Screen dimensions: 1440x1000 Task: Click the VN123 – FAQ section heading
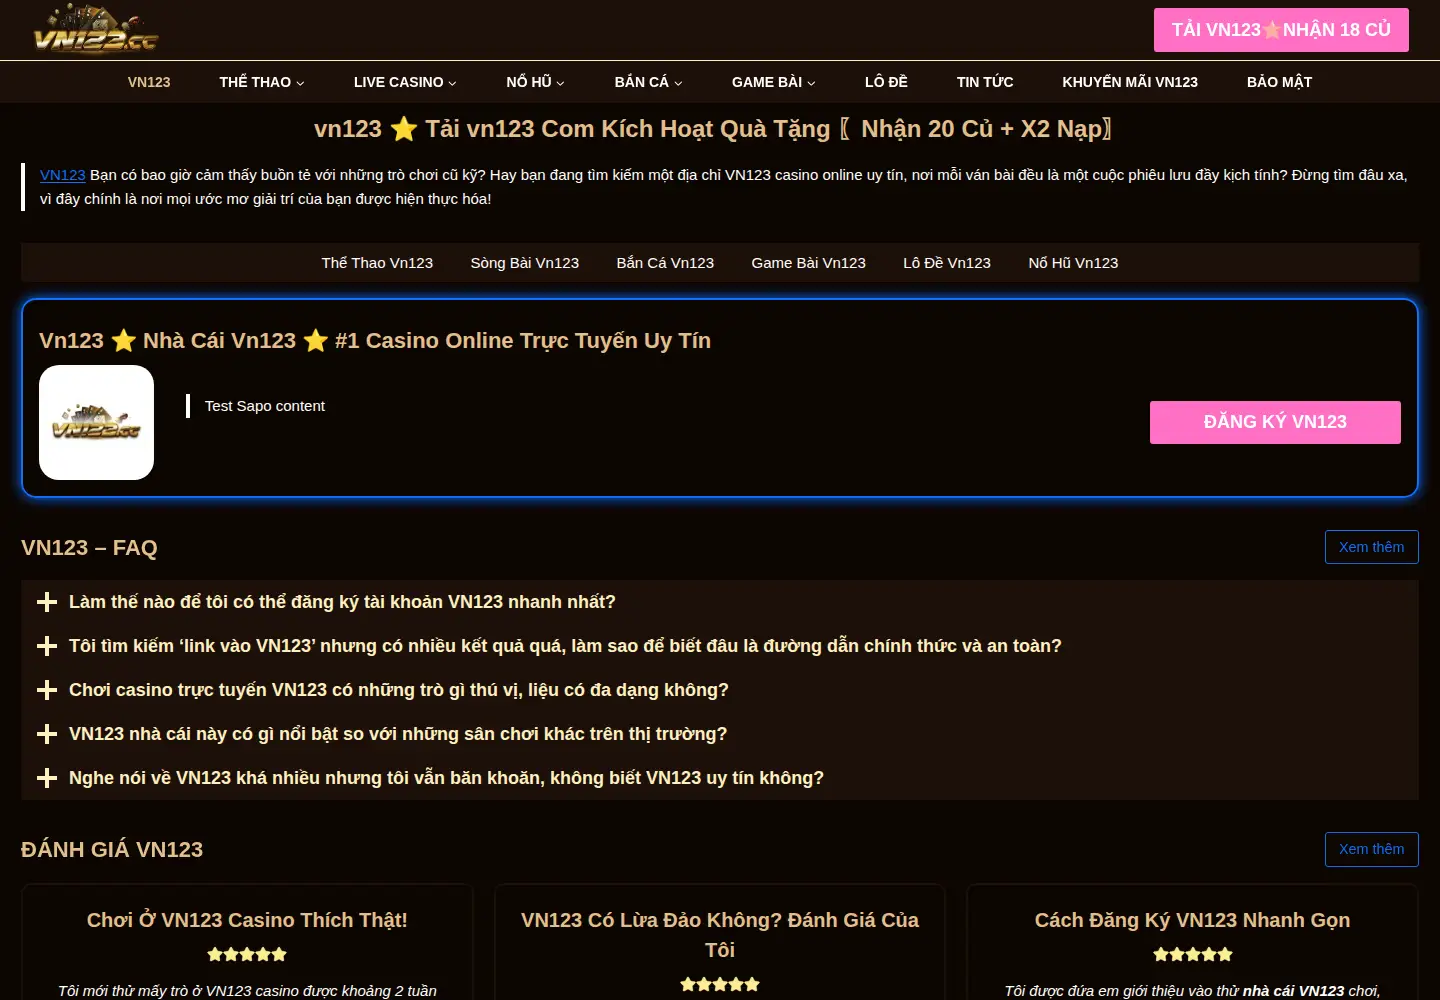point(89,548)
